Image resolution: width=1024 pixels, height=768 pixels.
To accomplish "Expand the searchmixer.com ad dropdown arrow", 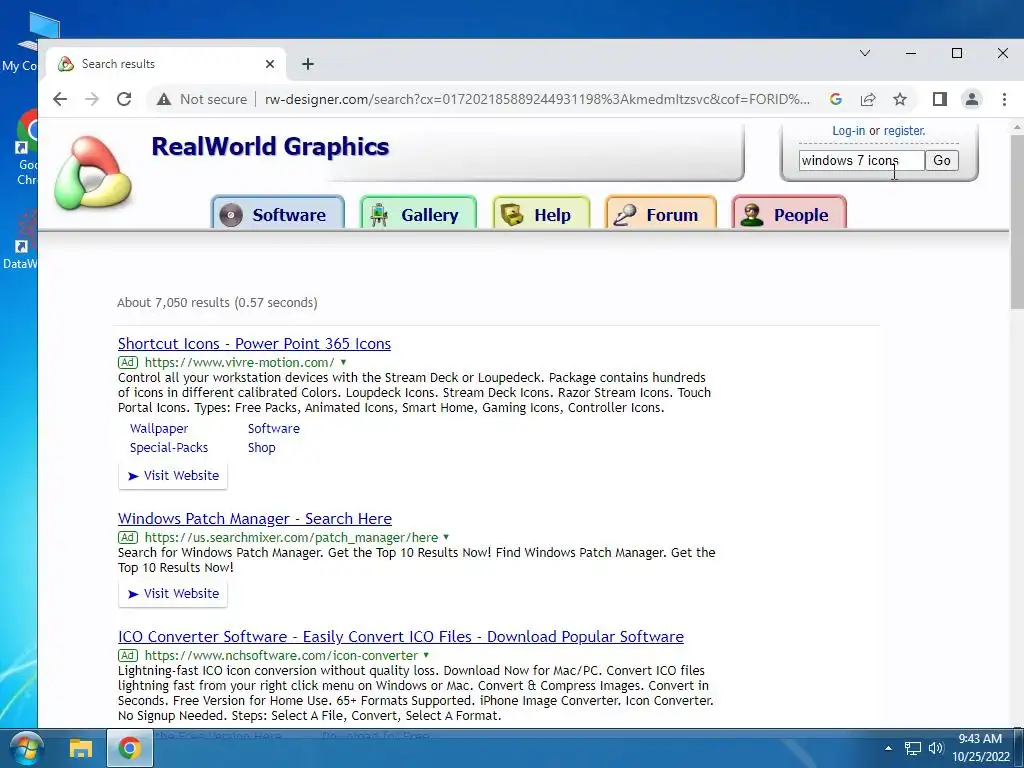I will click(x=446, y=537).
